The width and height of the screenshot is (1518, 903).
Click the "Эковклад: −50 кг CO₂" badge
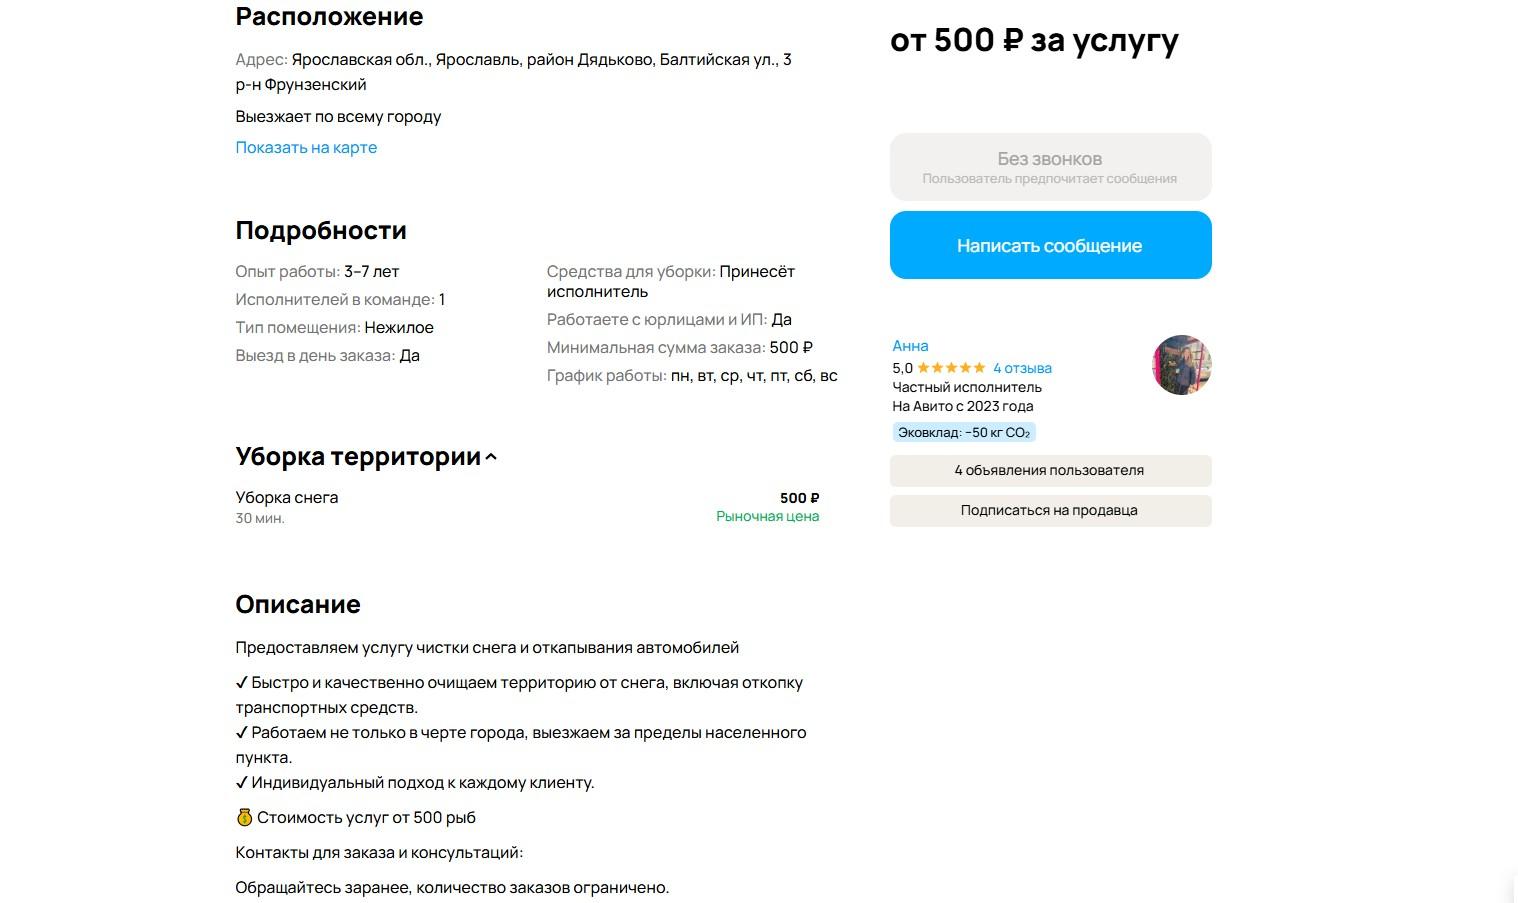click(963, 433)
